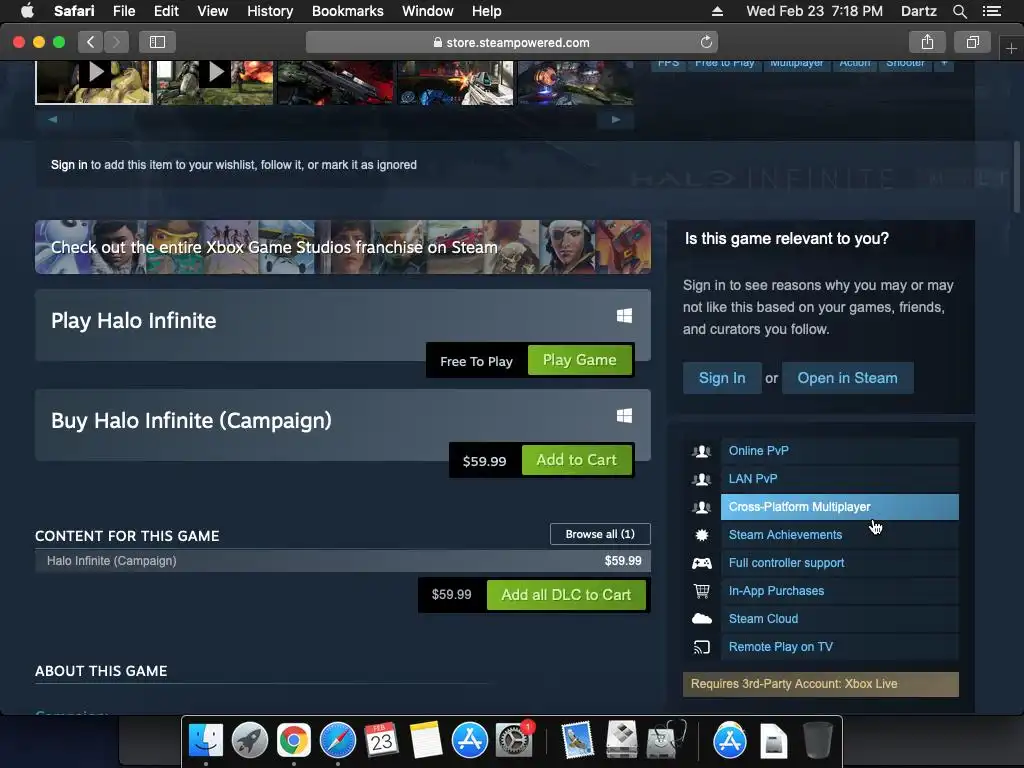Click the In-App Purchases cart icon
The width and height of the screenshot is (1024, 768).
click(x=701, y=591)
